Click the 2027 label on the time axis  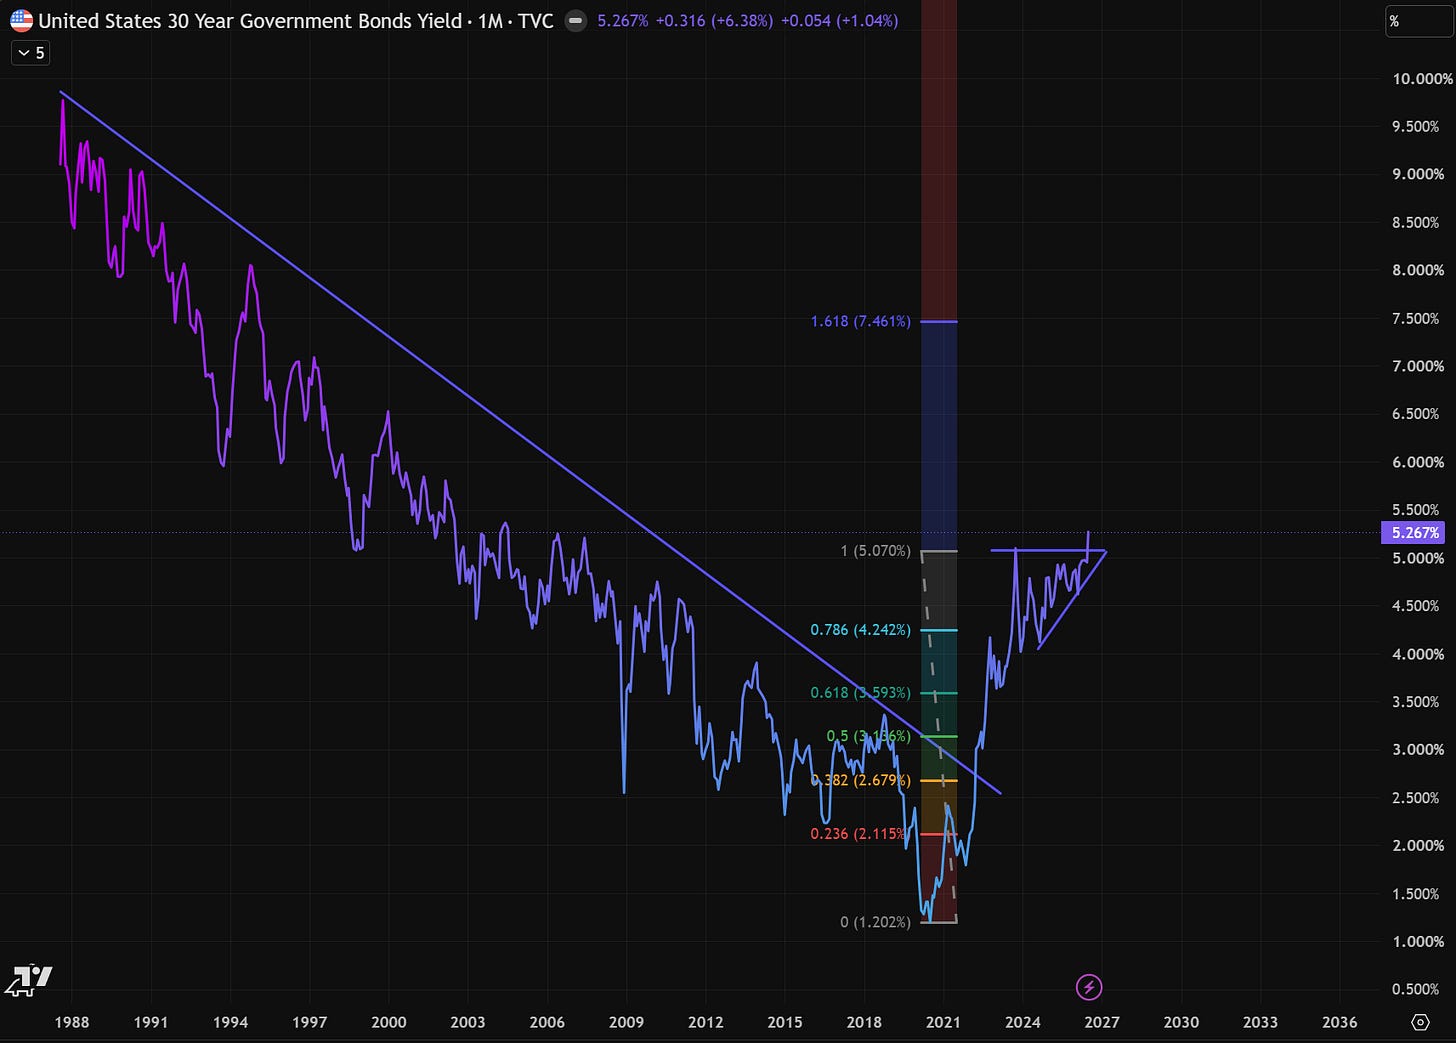[1102, 1022]
